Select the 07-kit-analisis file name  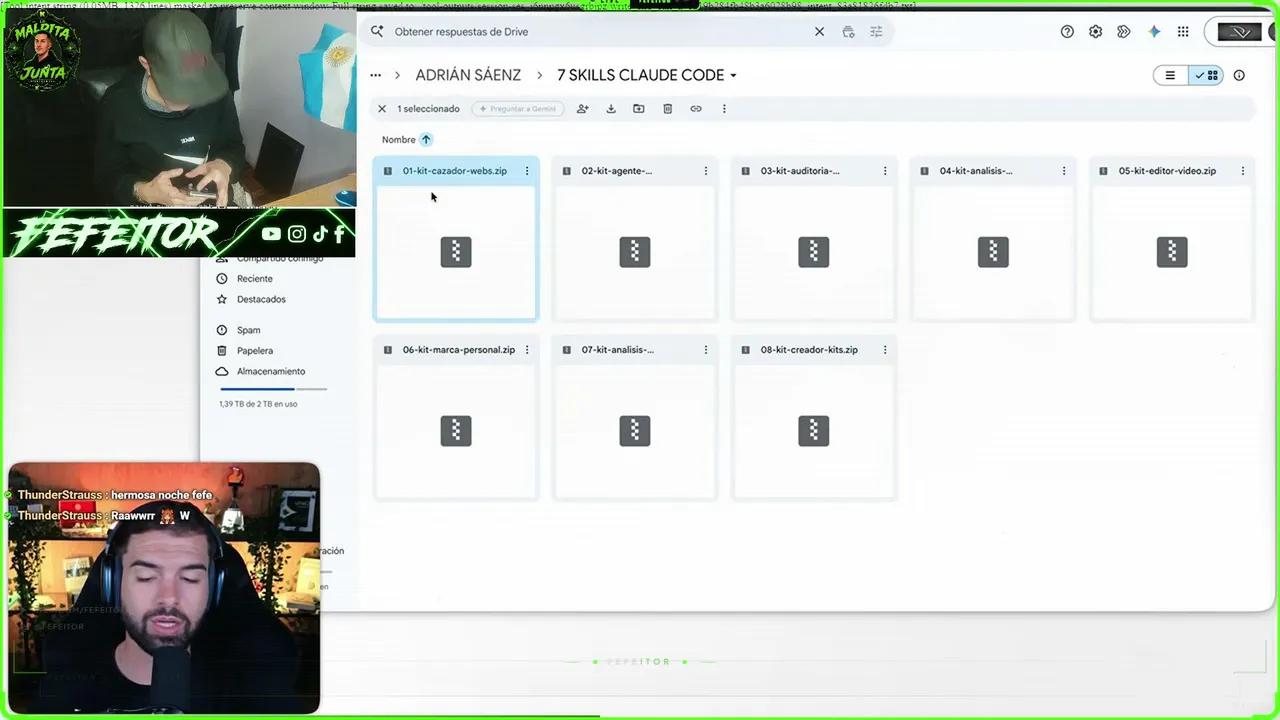click(x=617, y=350)
